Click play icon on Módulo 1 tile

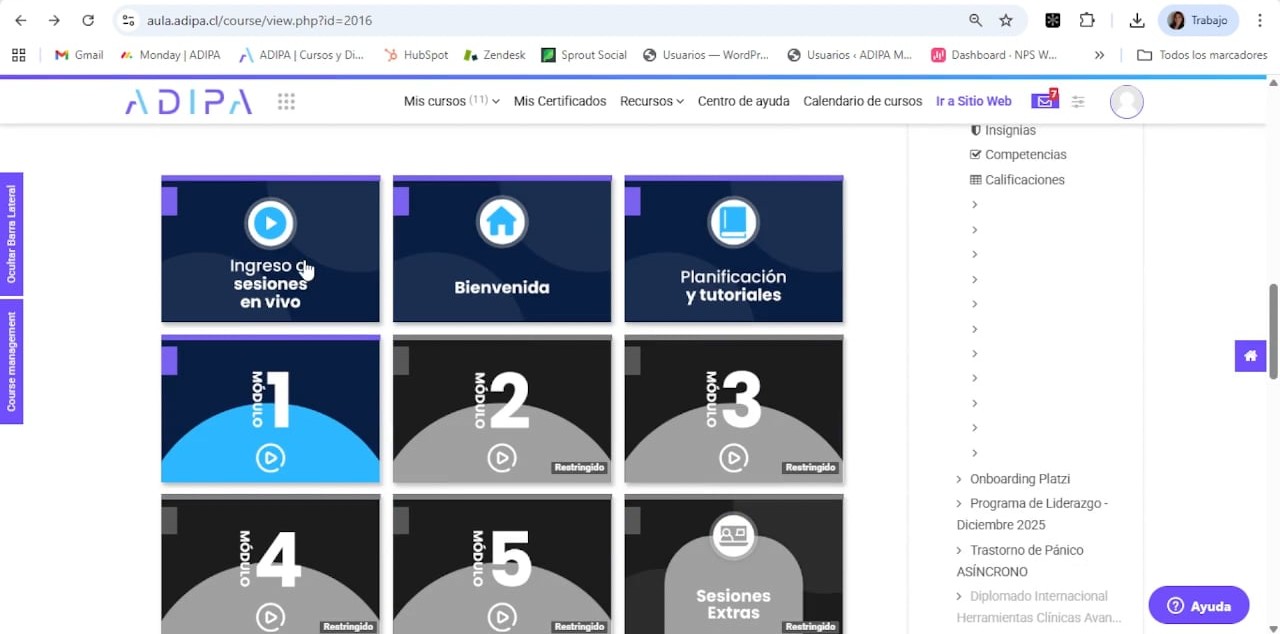270,458
